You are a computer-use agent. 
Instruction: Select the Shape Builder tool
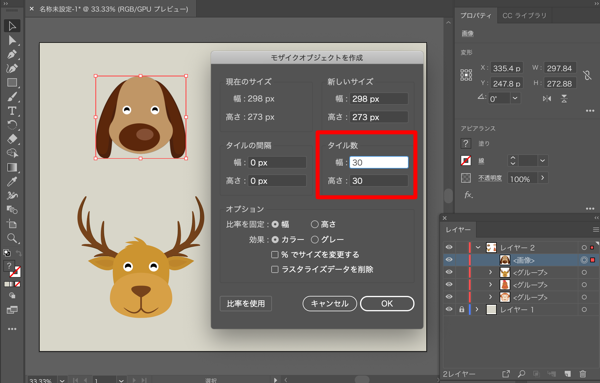pos(12,153)
